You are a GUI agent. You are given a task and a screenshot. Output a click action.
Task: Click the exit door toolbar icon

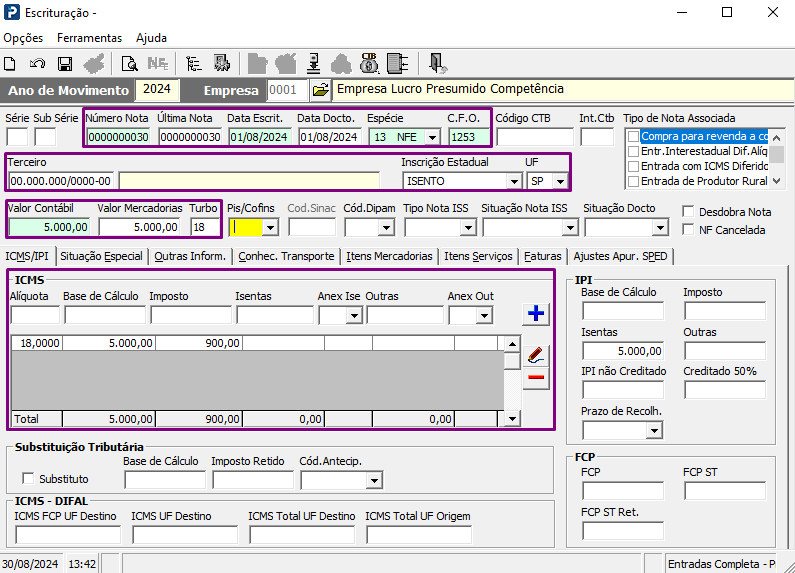point(437,64)
